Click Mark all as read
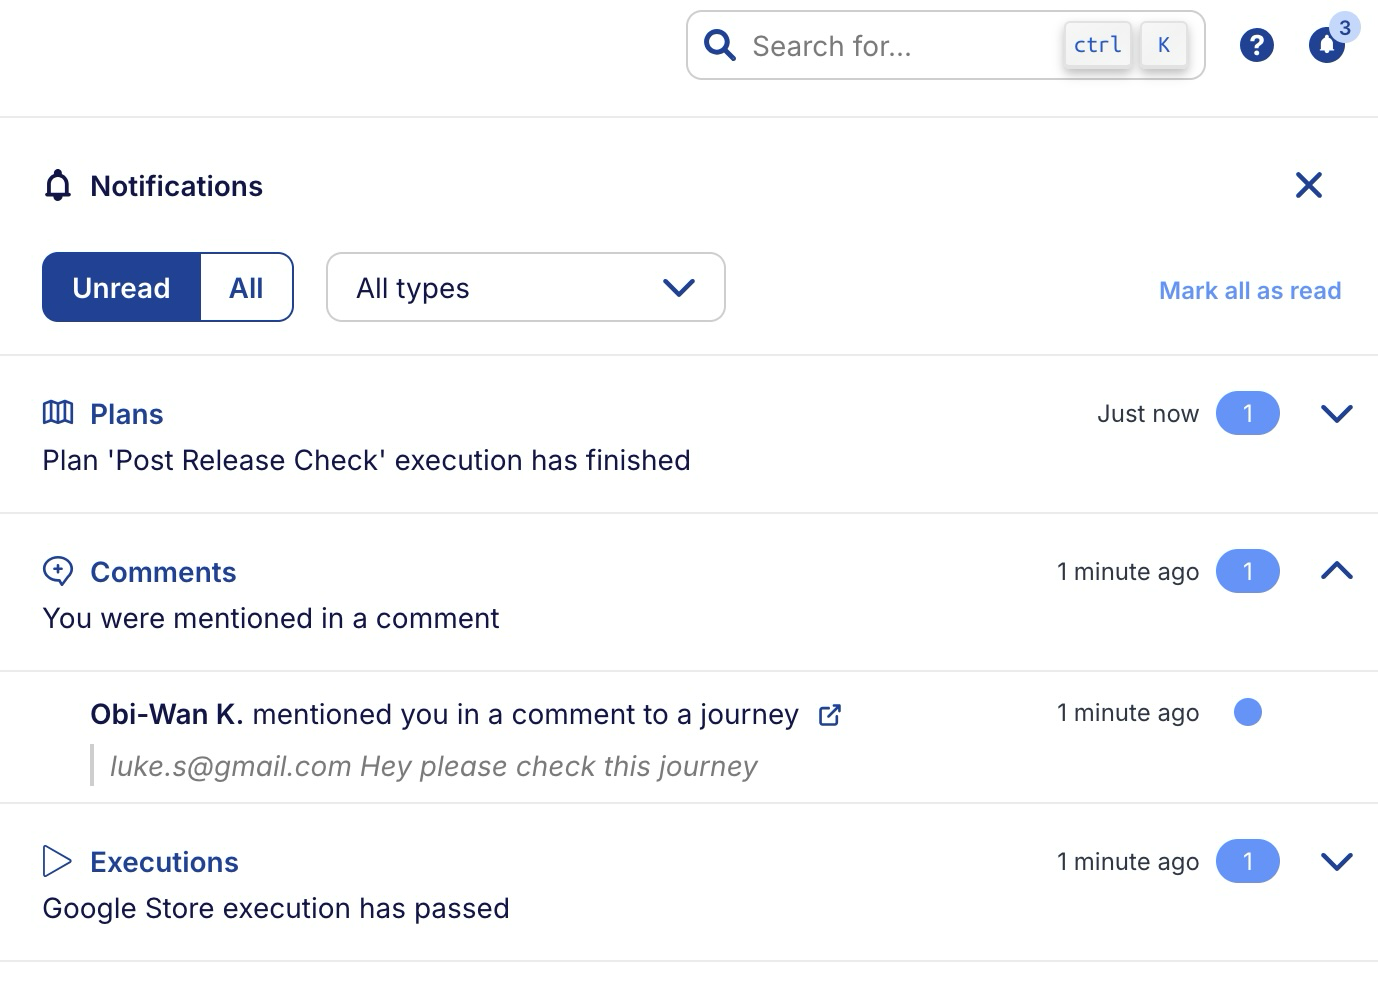This screenshot has width=1378, height=982. [1250, 290]
